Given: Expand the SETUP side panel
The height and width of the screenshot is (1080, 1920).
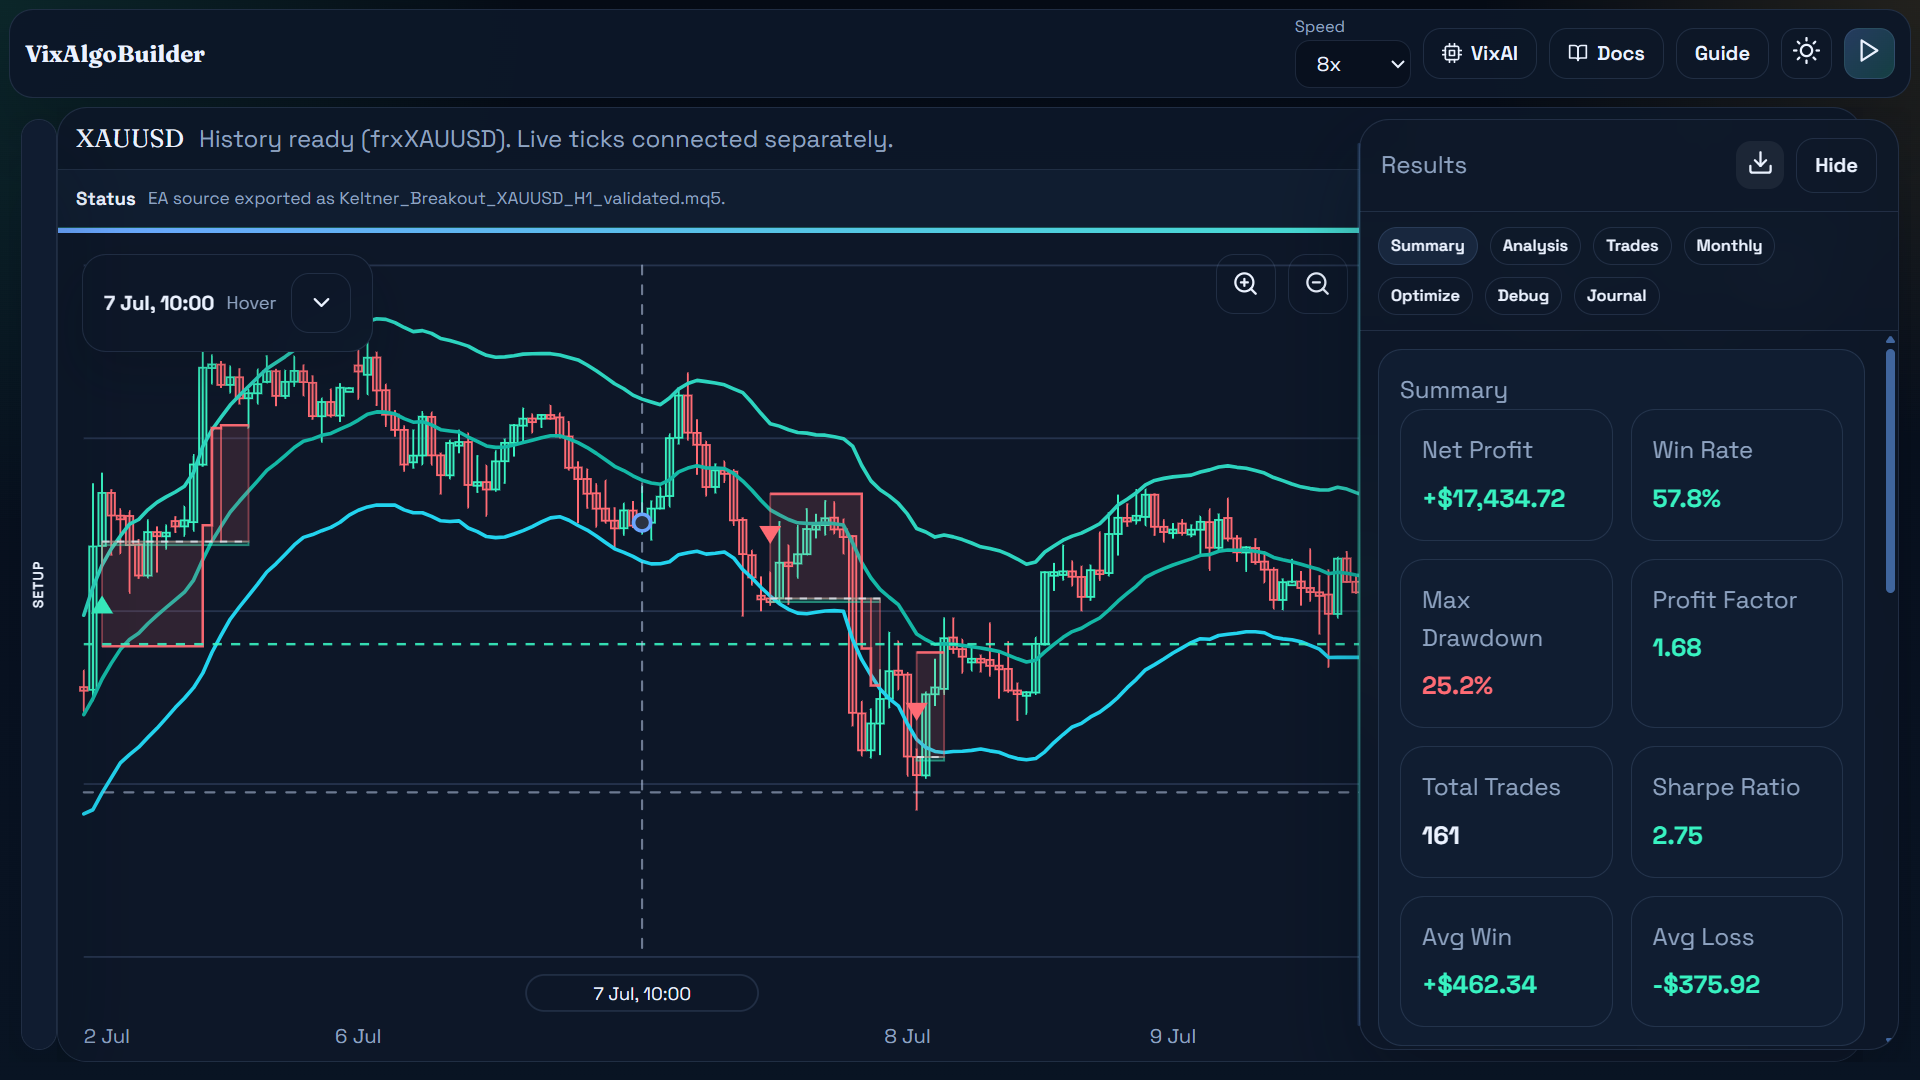Looking at the screenshot, I should click(38, 584).
